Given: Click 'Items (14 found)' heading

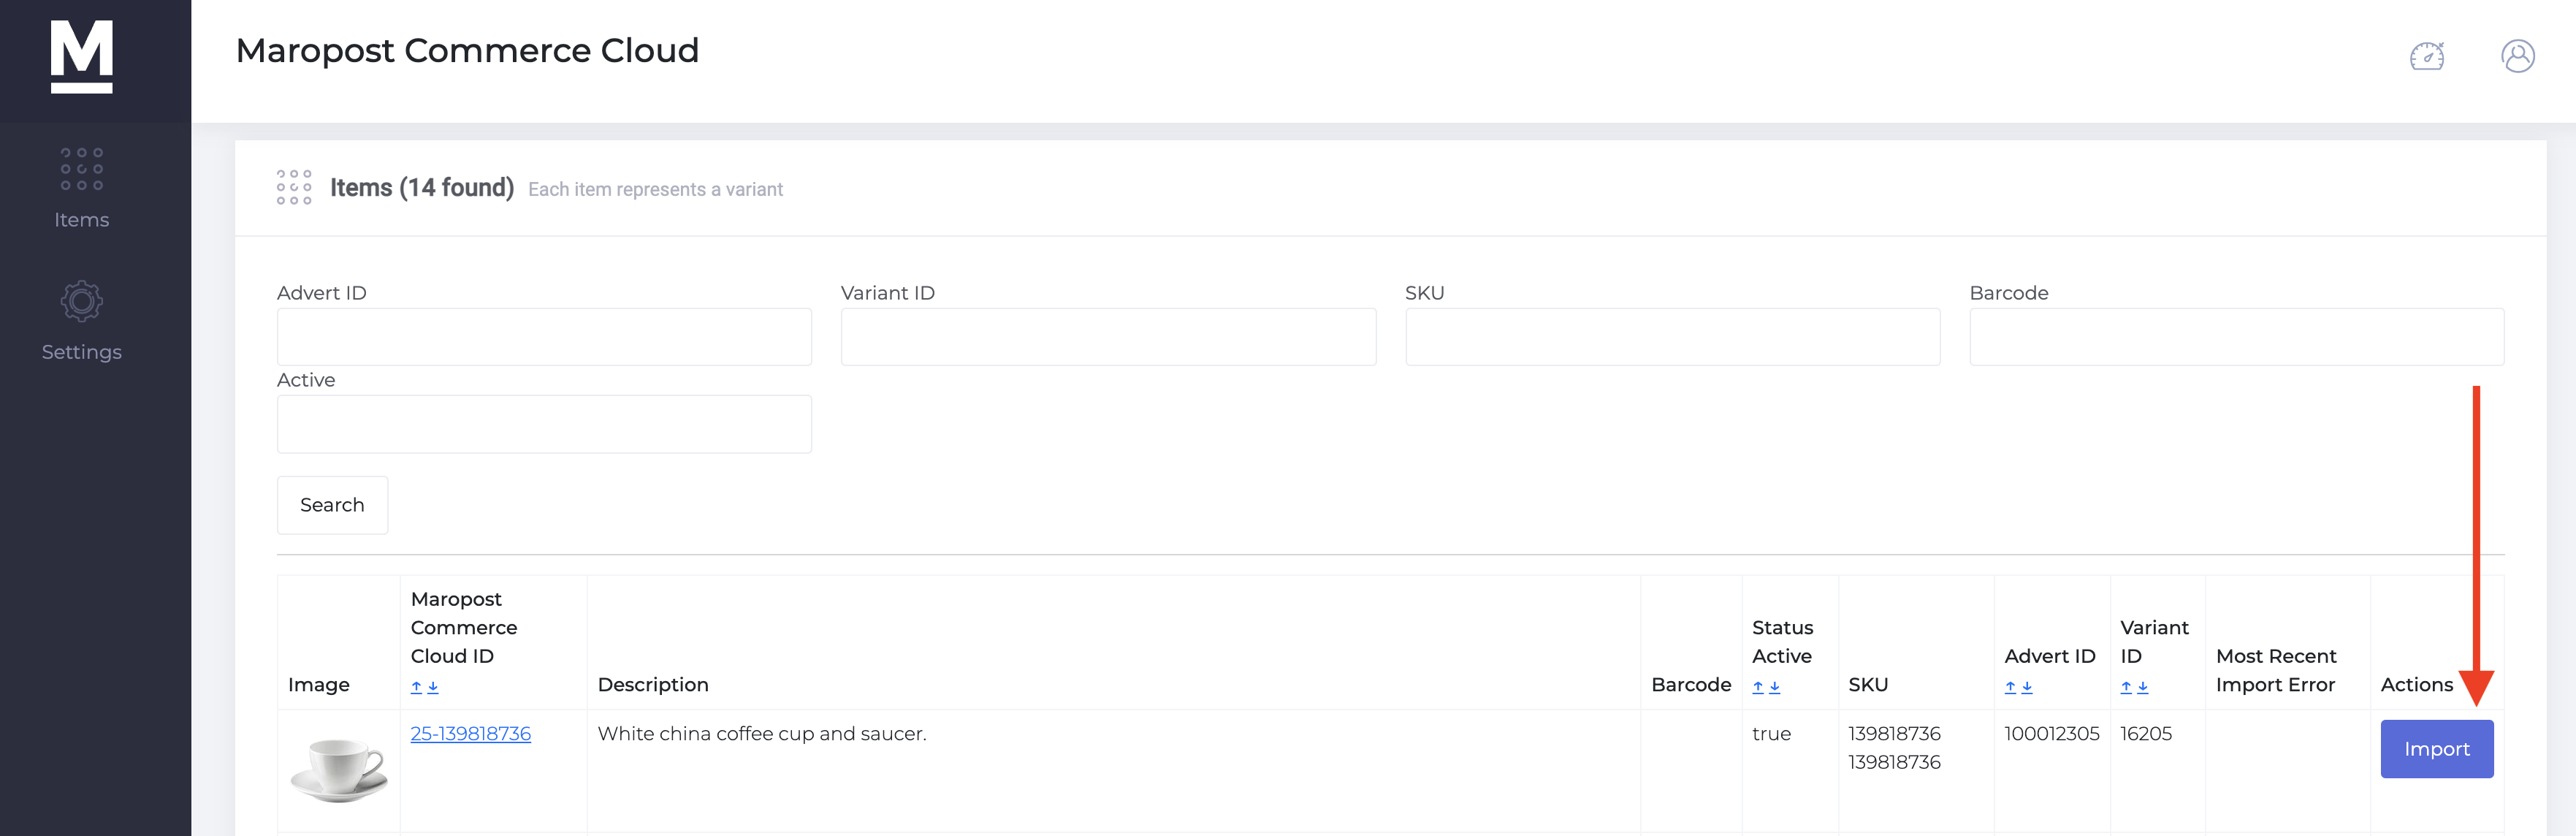Looking at the screenshot, I should [x=422, y=188].
